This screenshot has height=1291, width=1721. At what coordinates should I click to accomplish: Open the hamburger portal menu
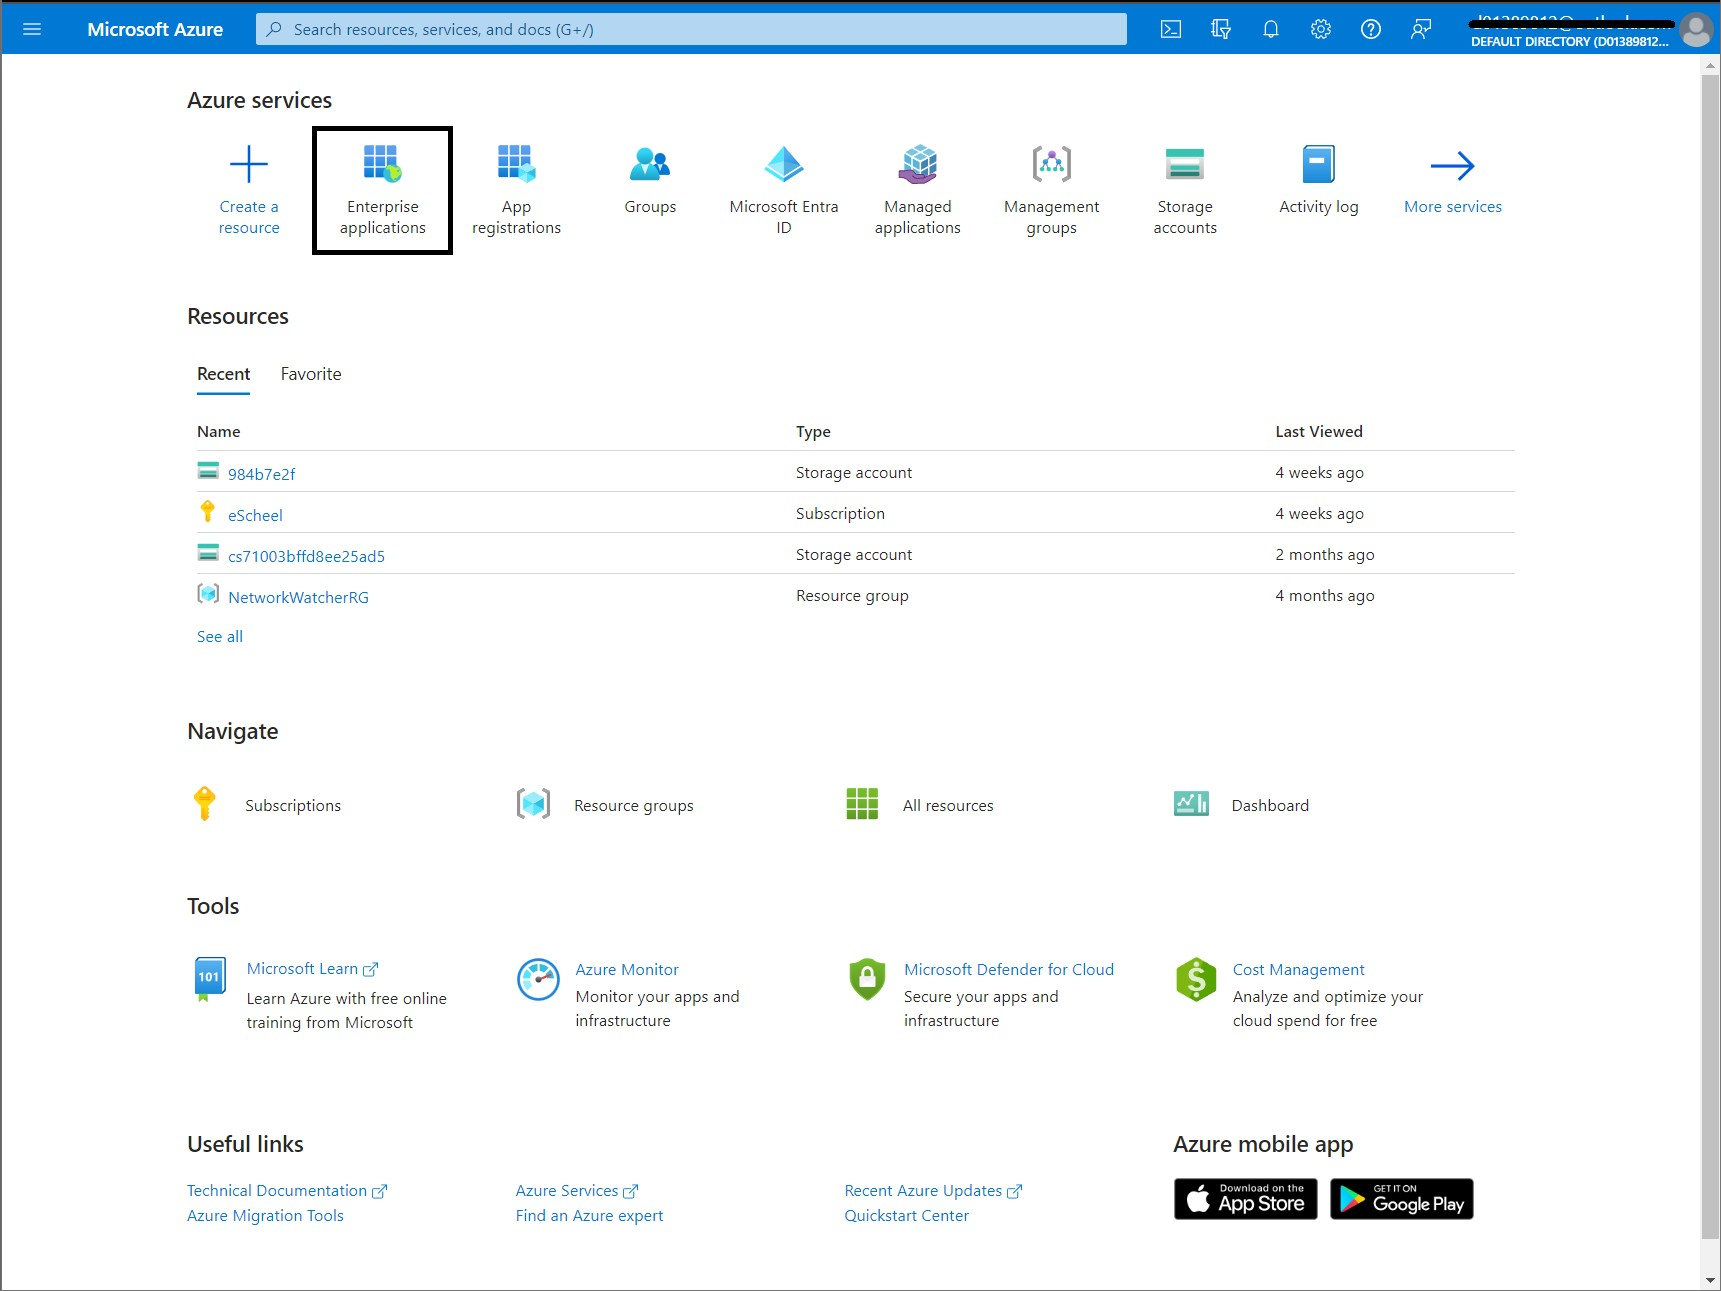[x=32, y=29]
